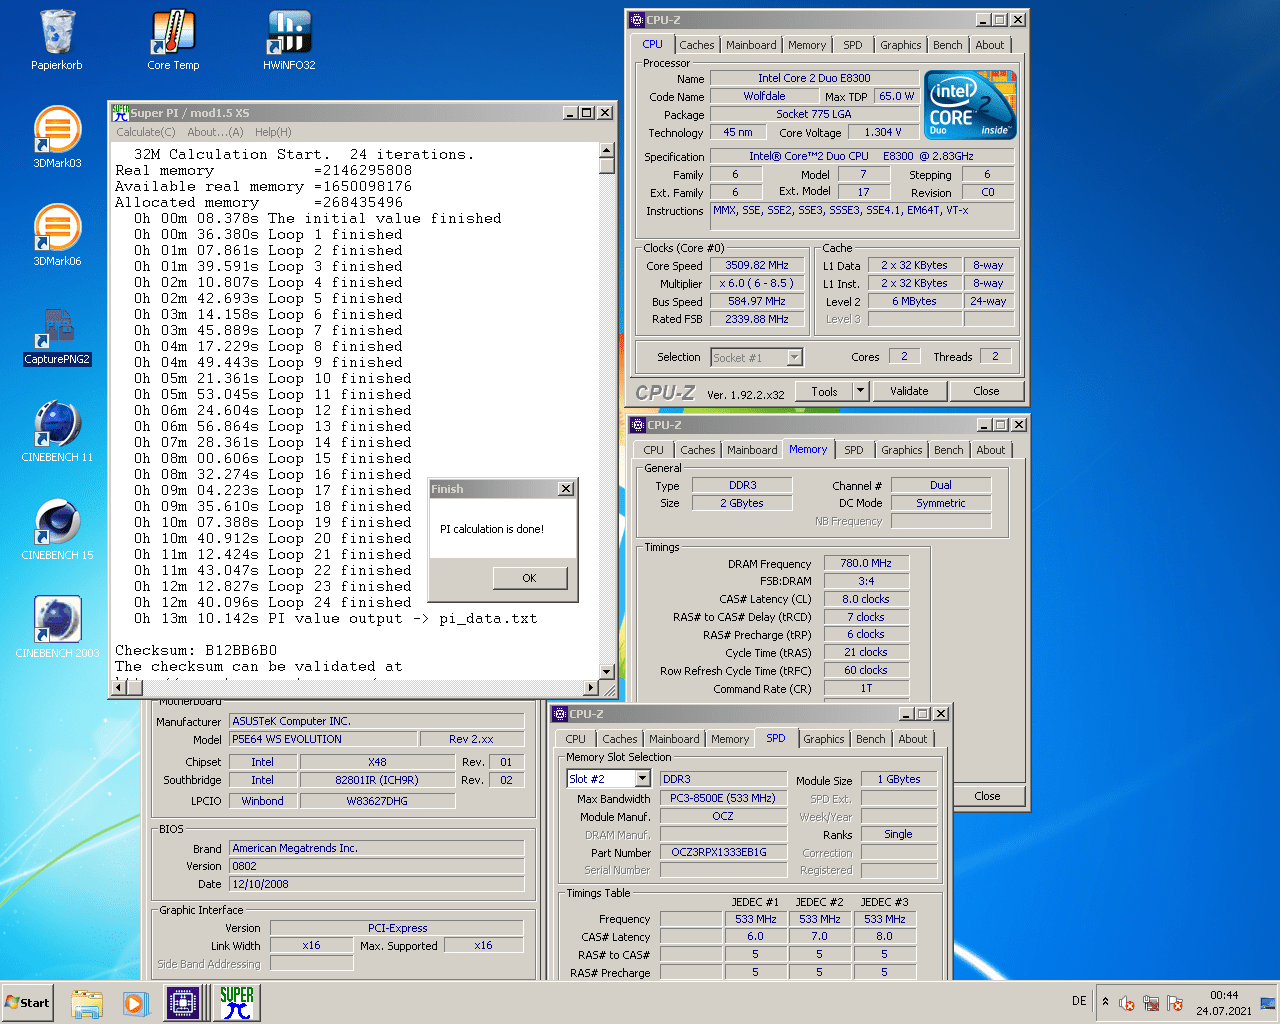Image resolution: width=1280 pixels, height=1024 pixels.
Task: Click the Core Speed value 3509.82 MHz
Action: [757, 265]
